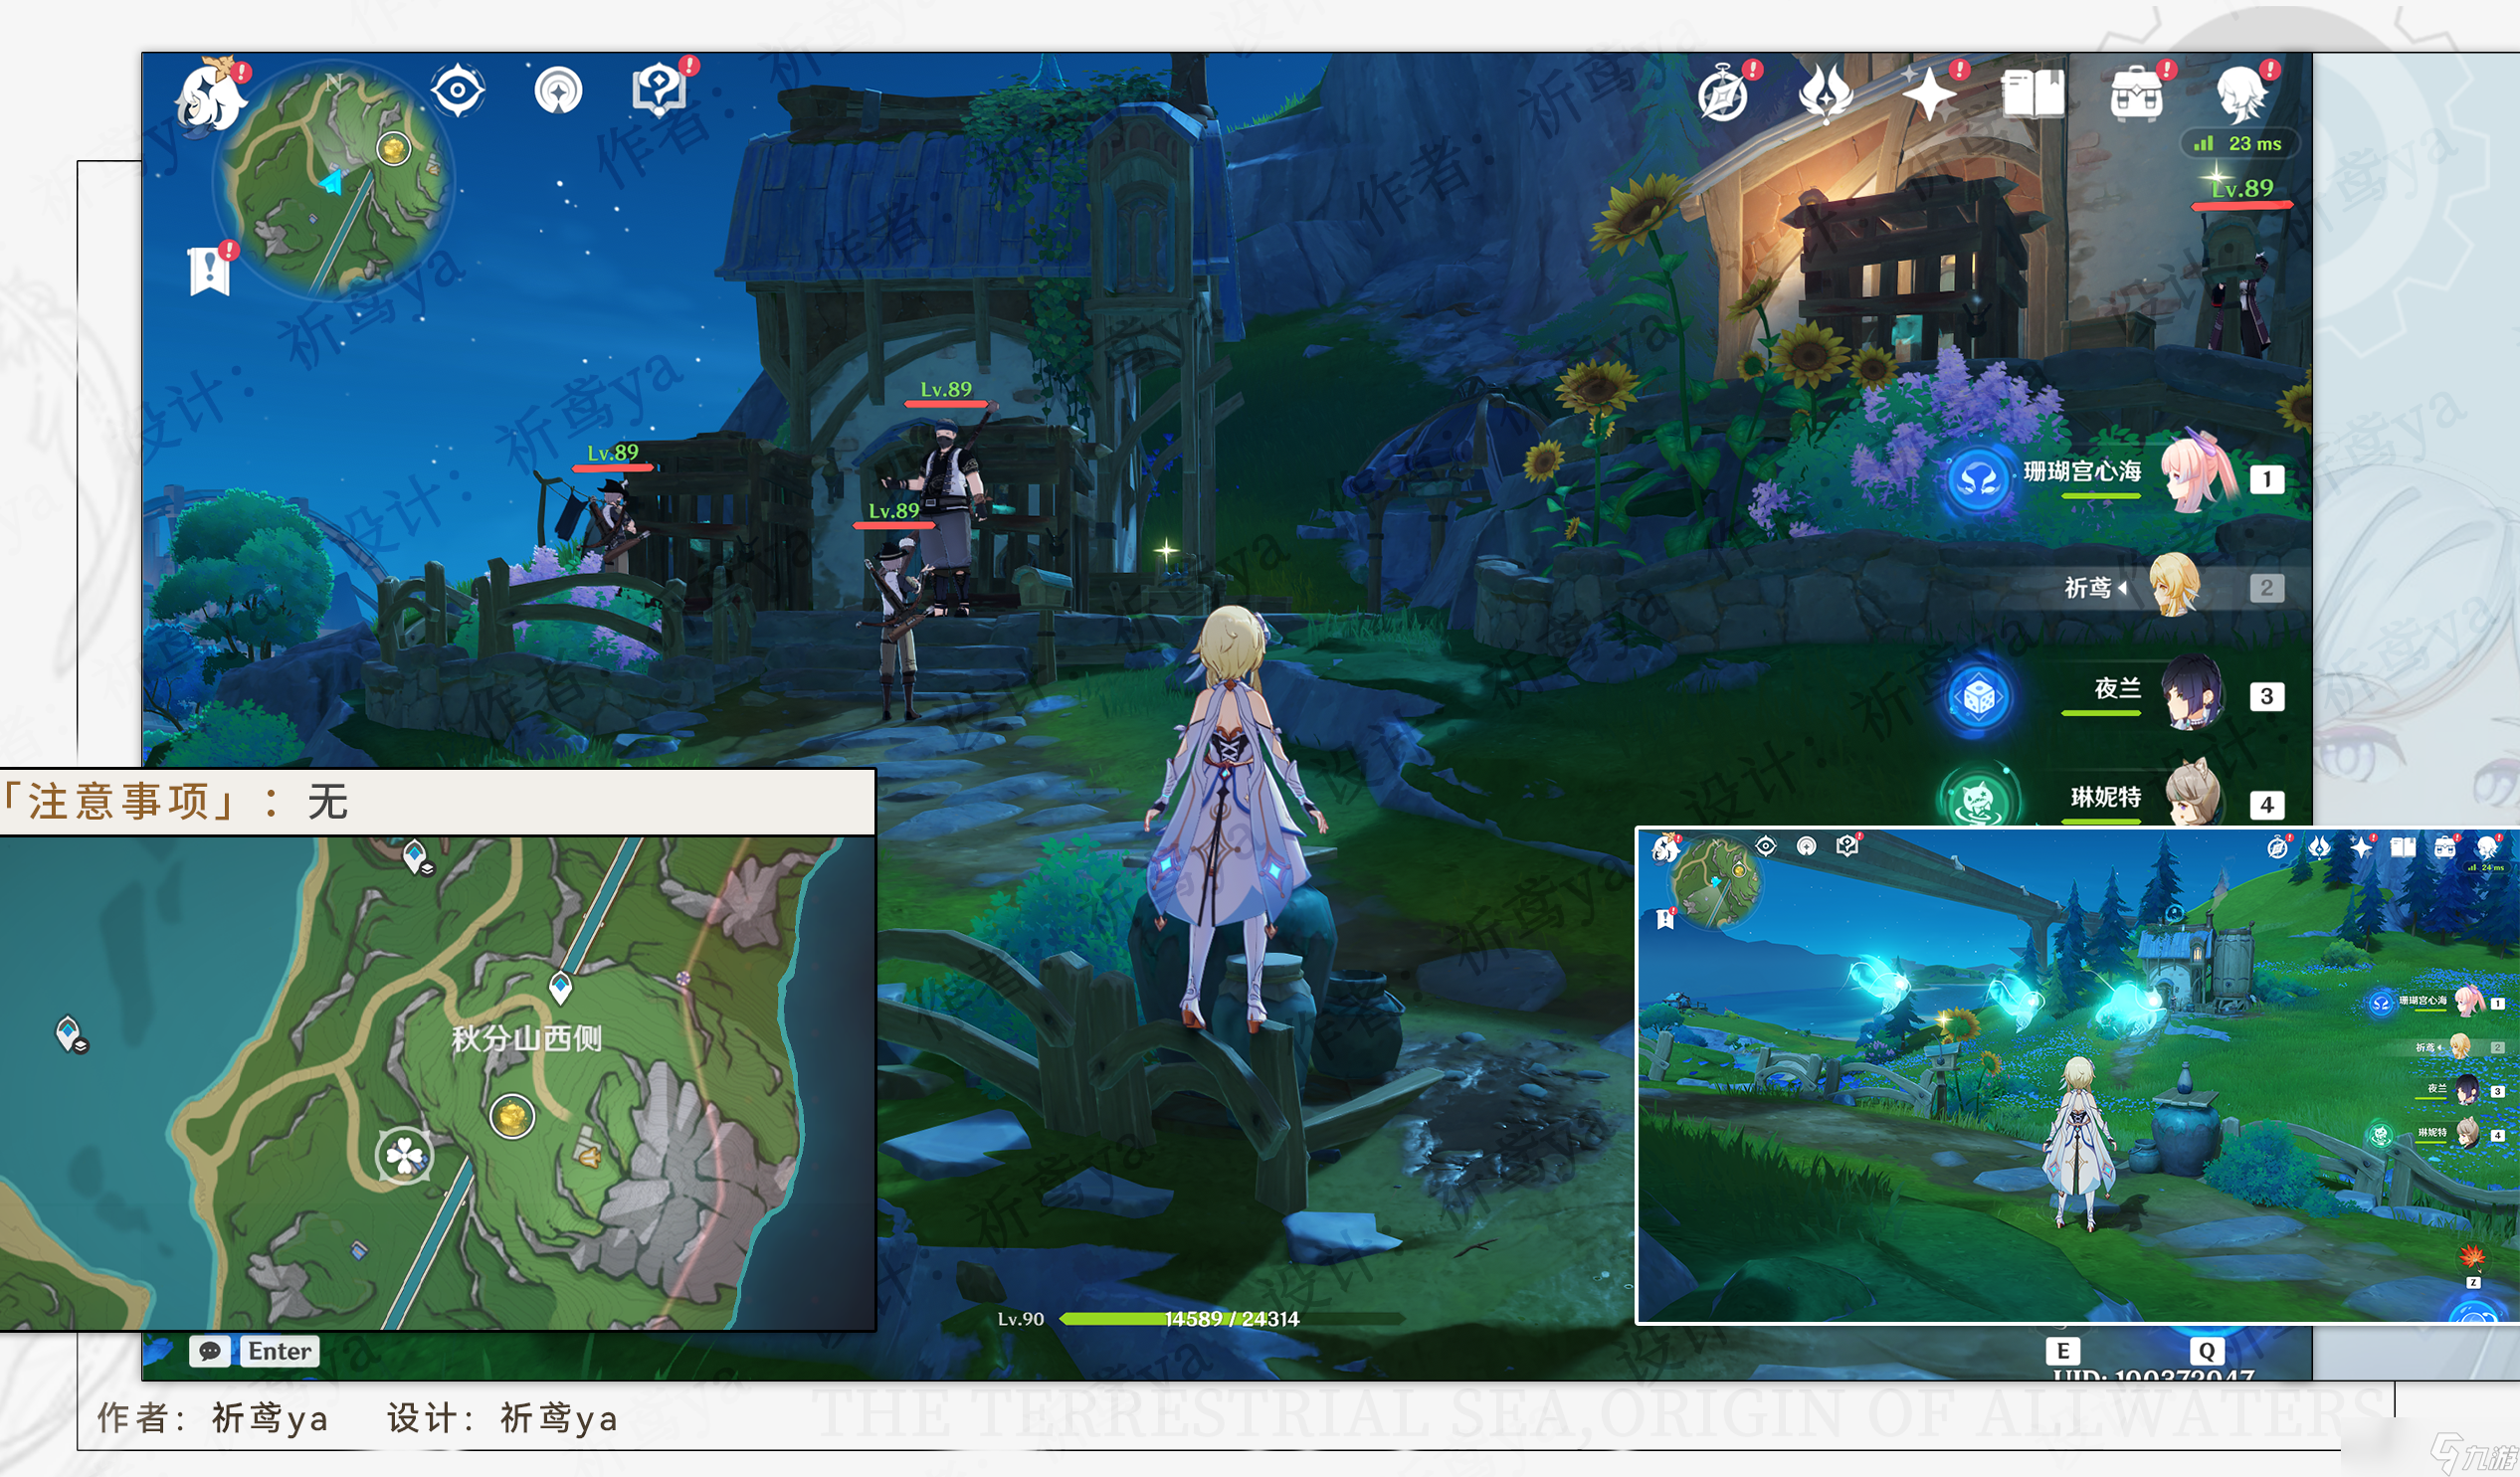Open the Paimon menu icon

click(x=211, y=95)
